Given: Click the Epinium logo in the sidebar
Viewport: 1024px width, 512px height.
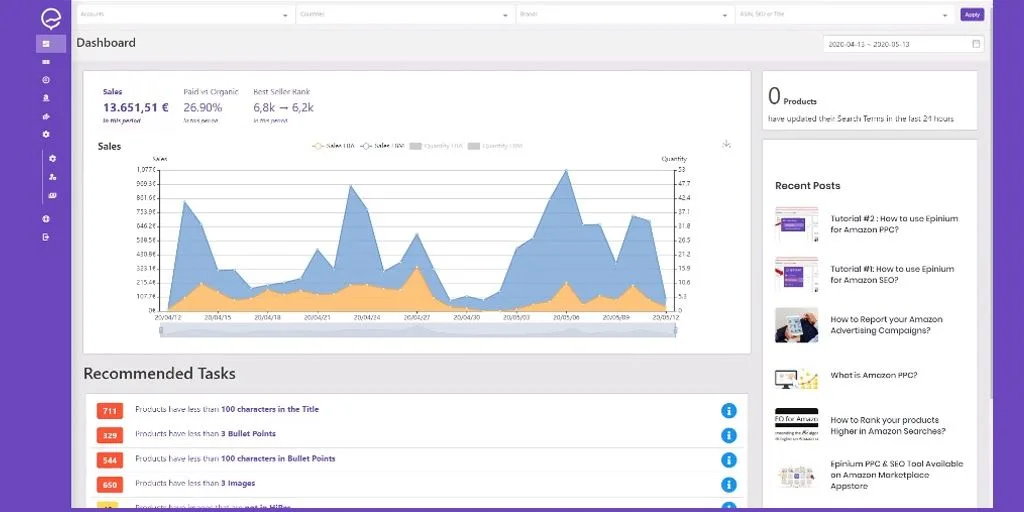Looking at the screenshot, I should click(50, 18).
